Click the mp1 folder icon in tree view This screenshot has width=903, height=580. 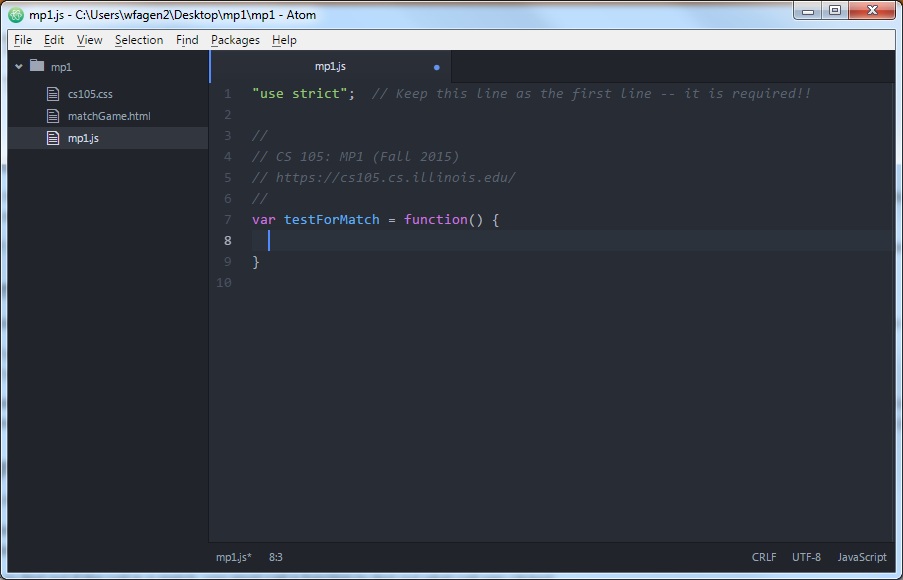37,66
